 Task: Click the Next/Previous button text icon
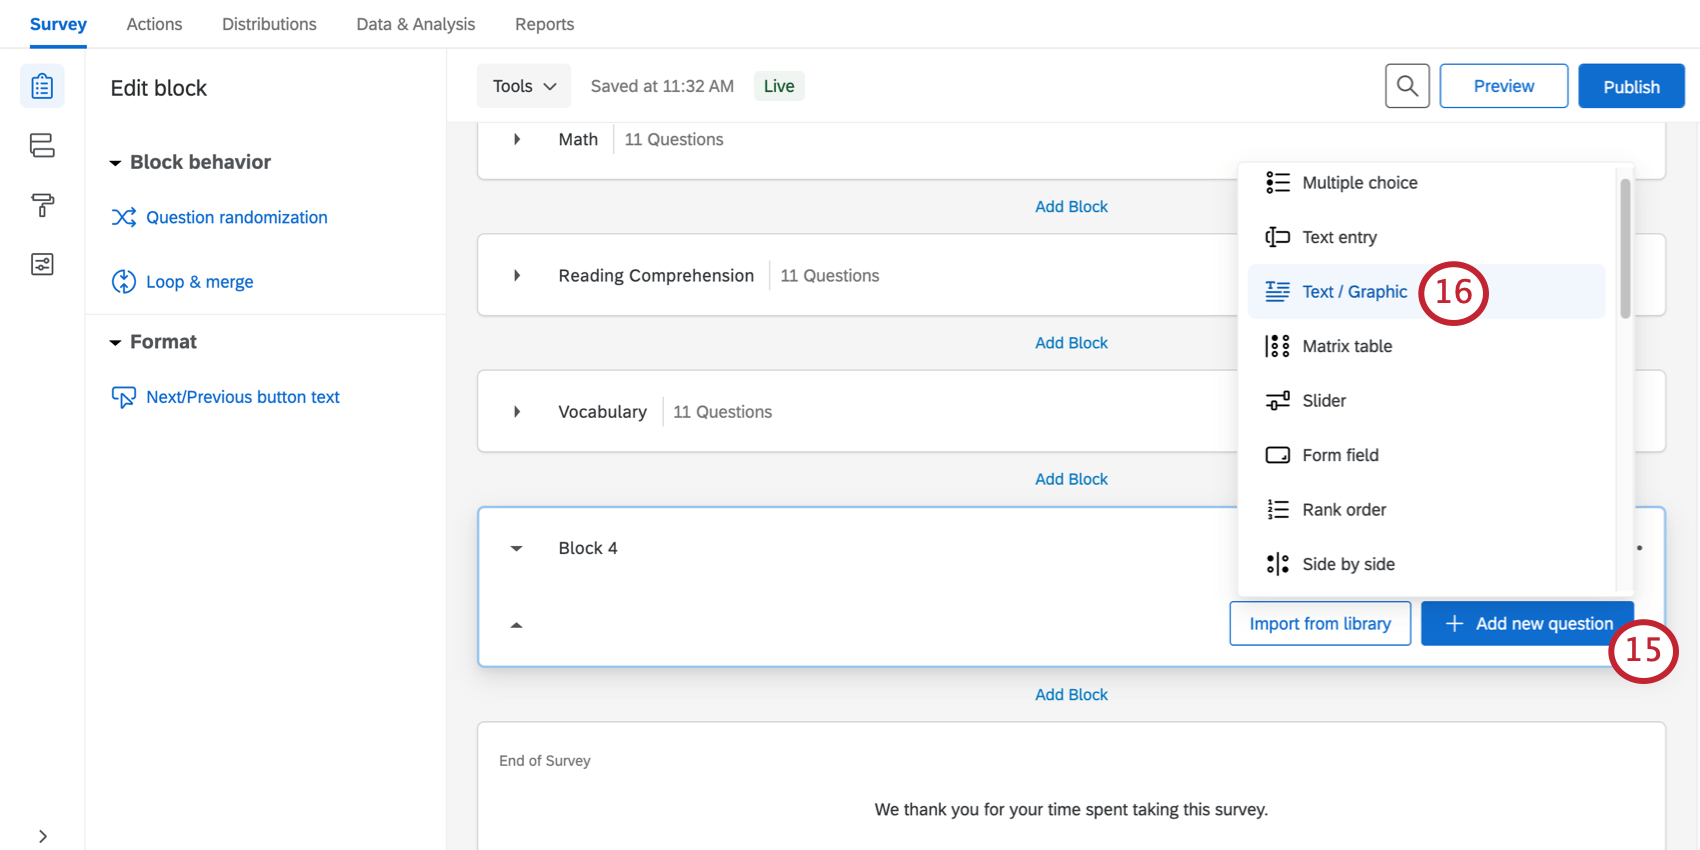pyautogui.click(x=124, y=397)
